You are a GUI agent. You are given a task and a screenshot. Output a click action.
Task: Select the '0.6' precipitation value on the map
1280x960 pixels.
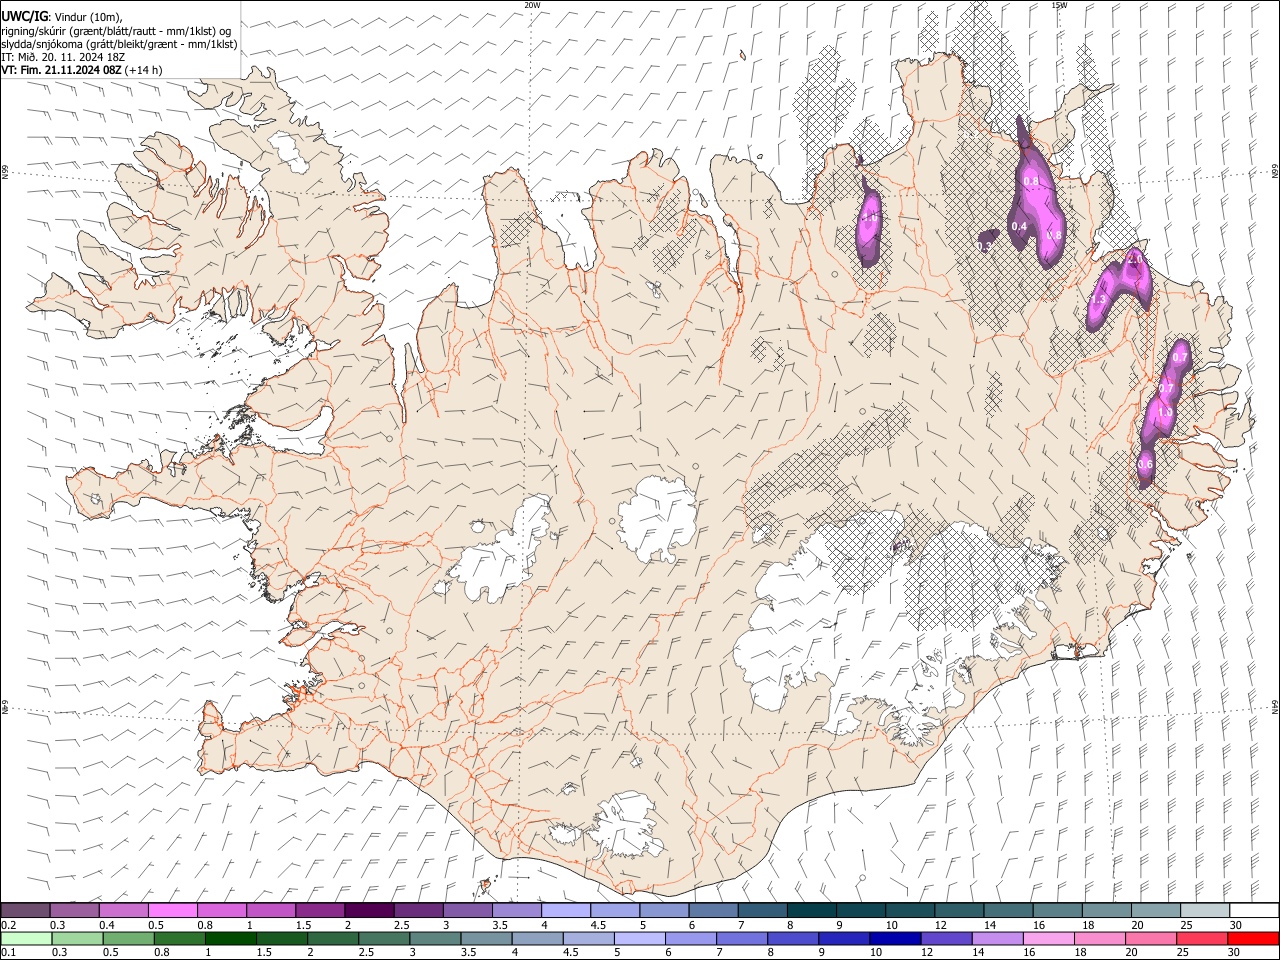1146,464
